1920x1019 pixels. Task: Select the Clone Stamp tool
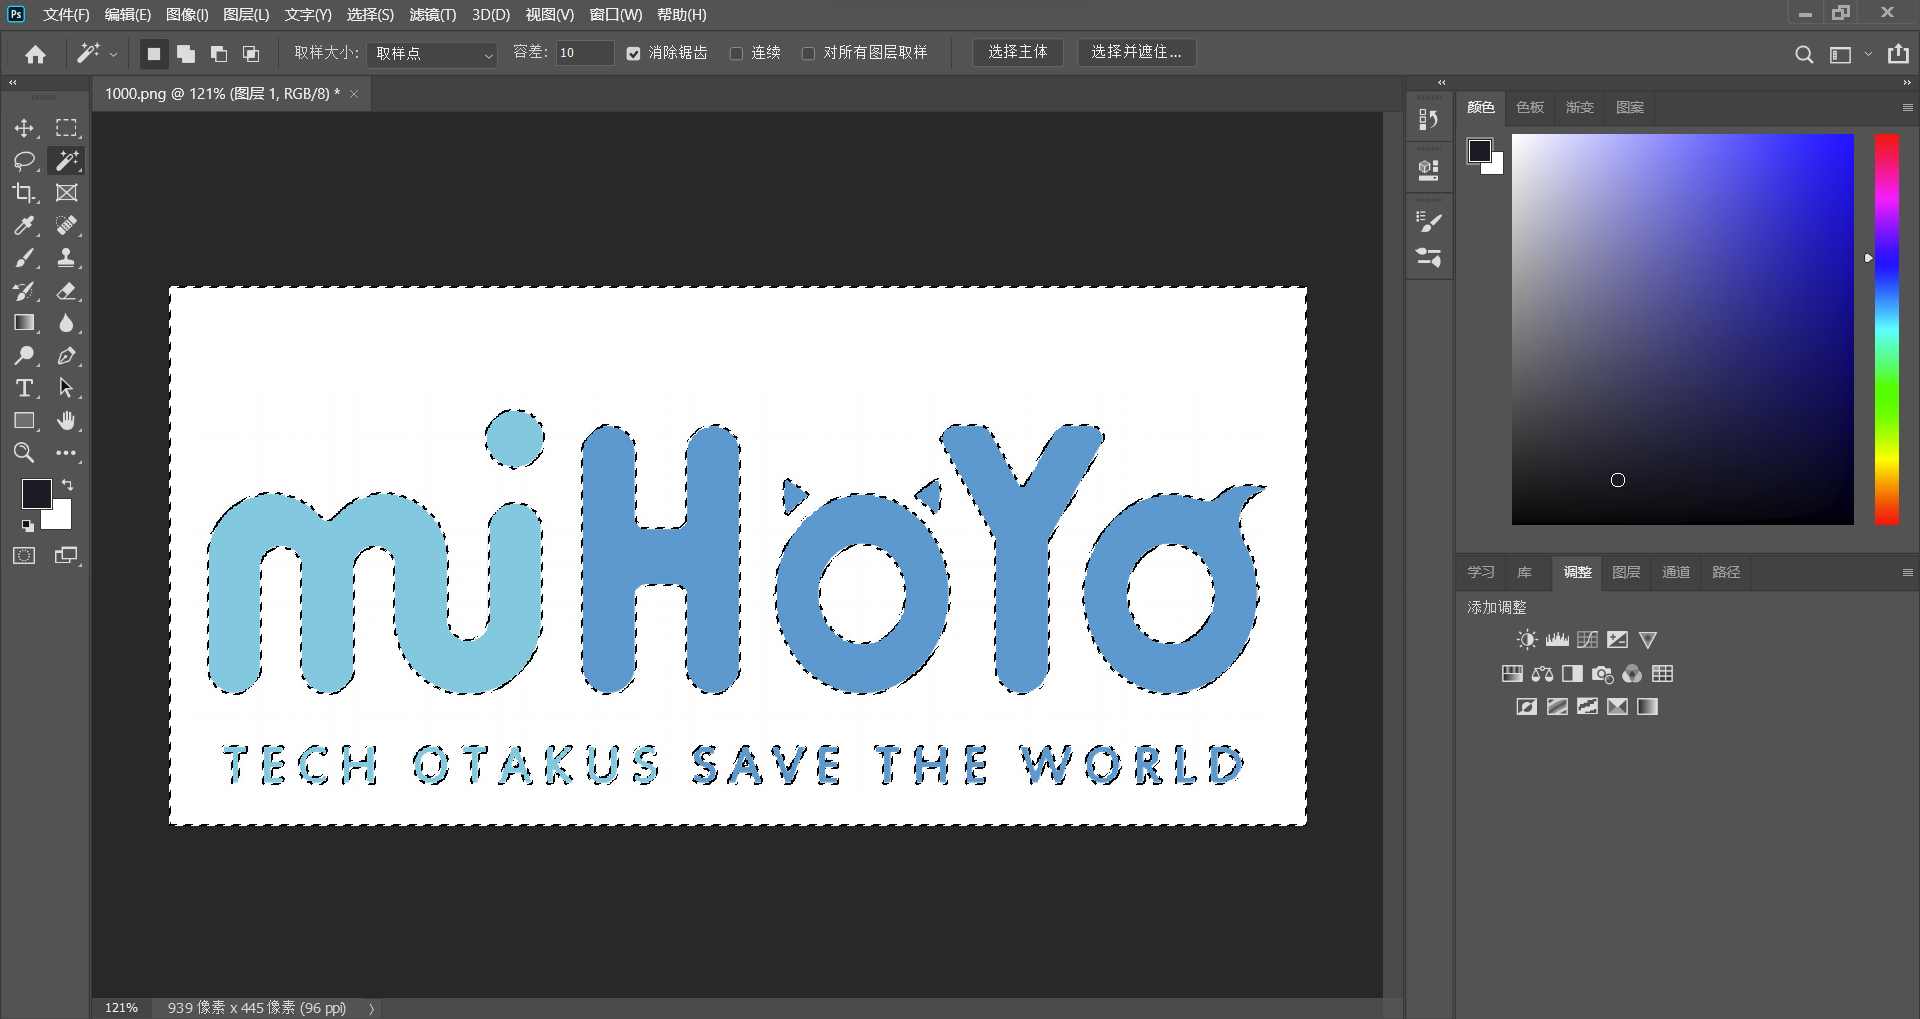(x=66, y=258)
